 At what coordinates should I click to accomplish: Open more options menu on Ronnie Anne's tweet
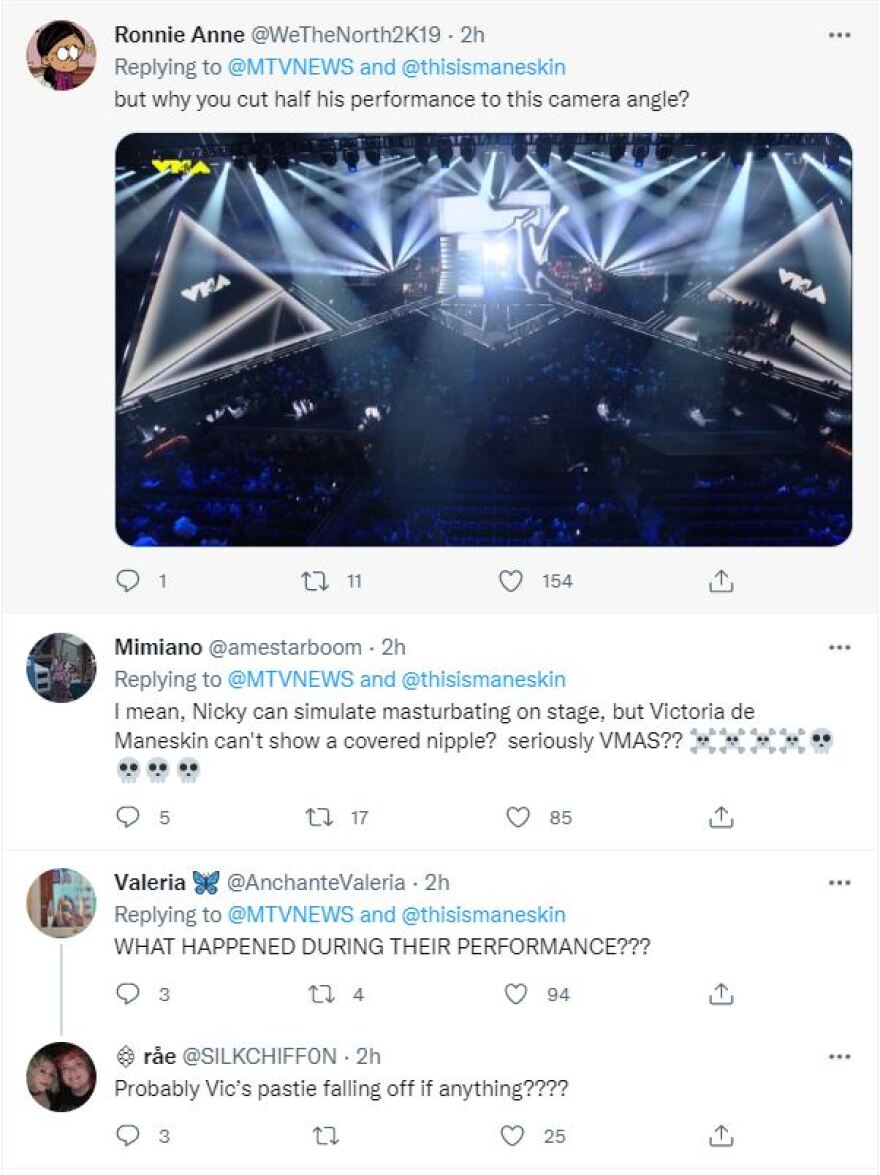tap(838, 36)
